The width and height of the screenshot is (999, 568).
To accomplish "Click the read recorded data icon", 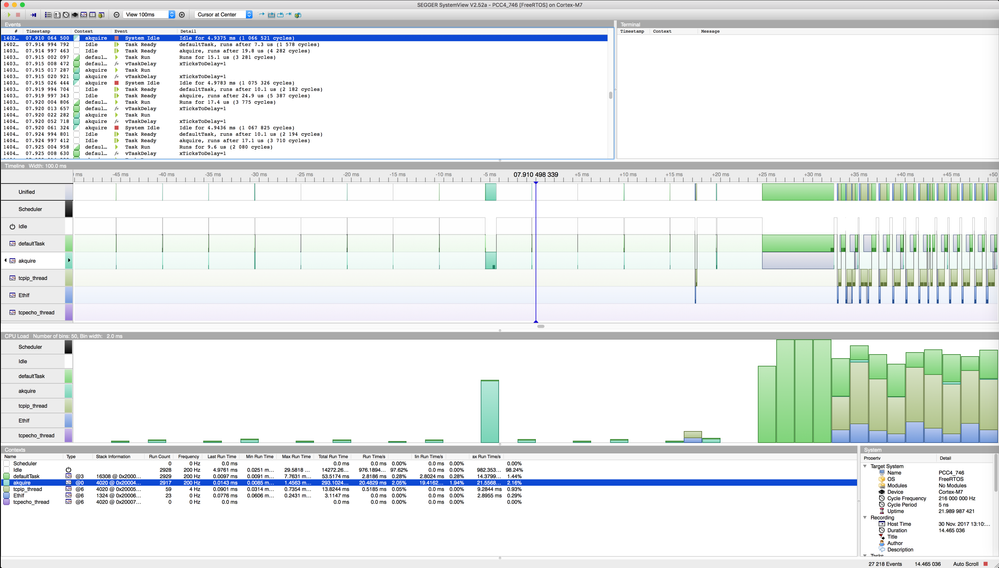I will coord(34,15).
